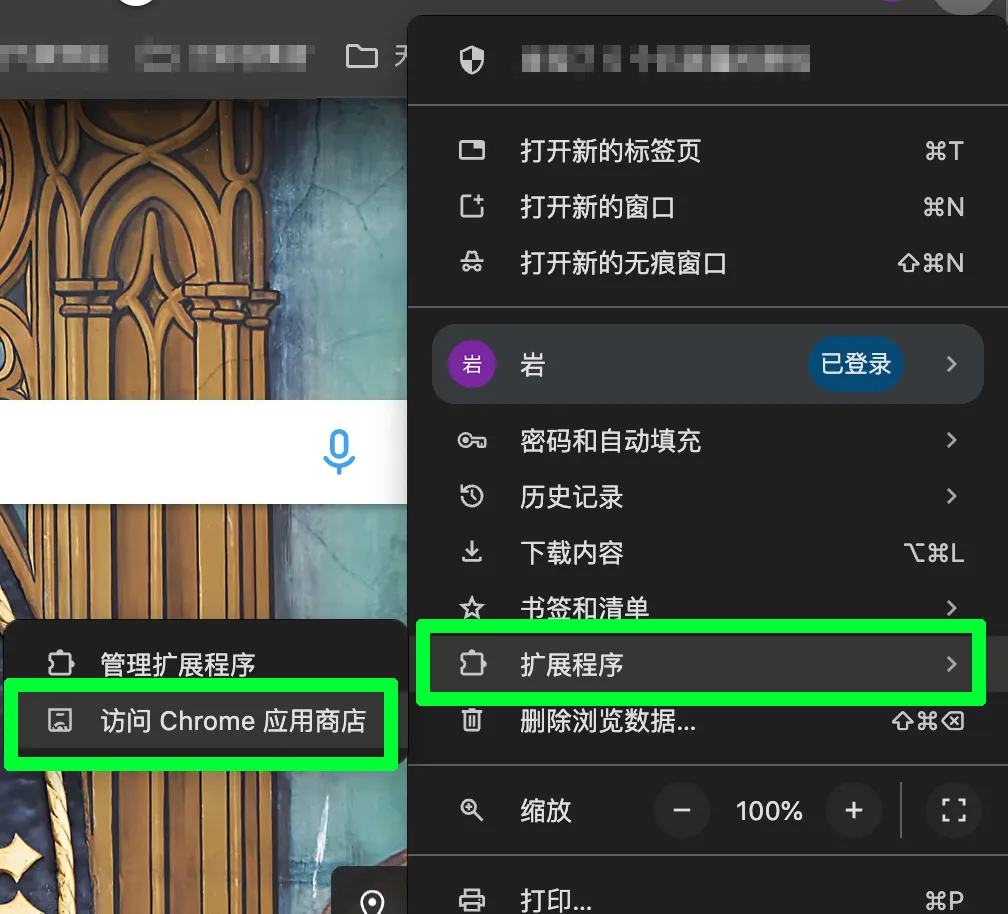Screen dimensions: 1008x914
Task: Click the location pin icon at bottom
Action: [x=372, y=902]
